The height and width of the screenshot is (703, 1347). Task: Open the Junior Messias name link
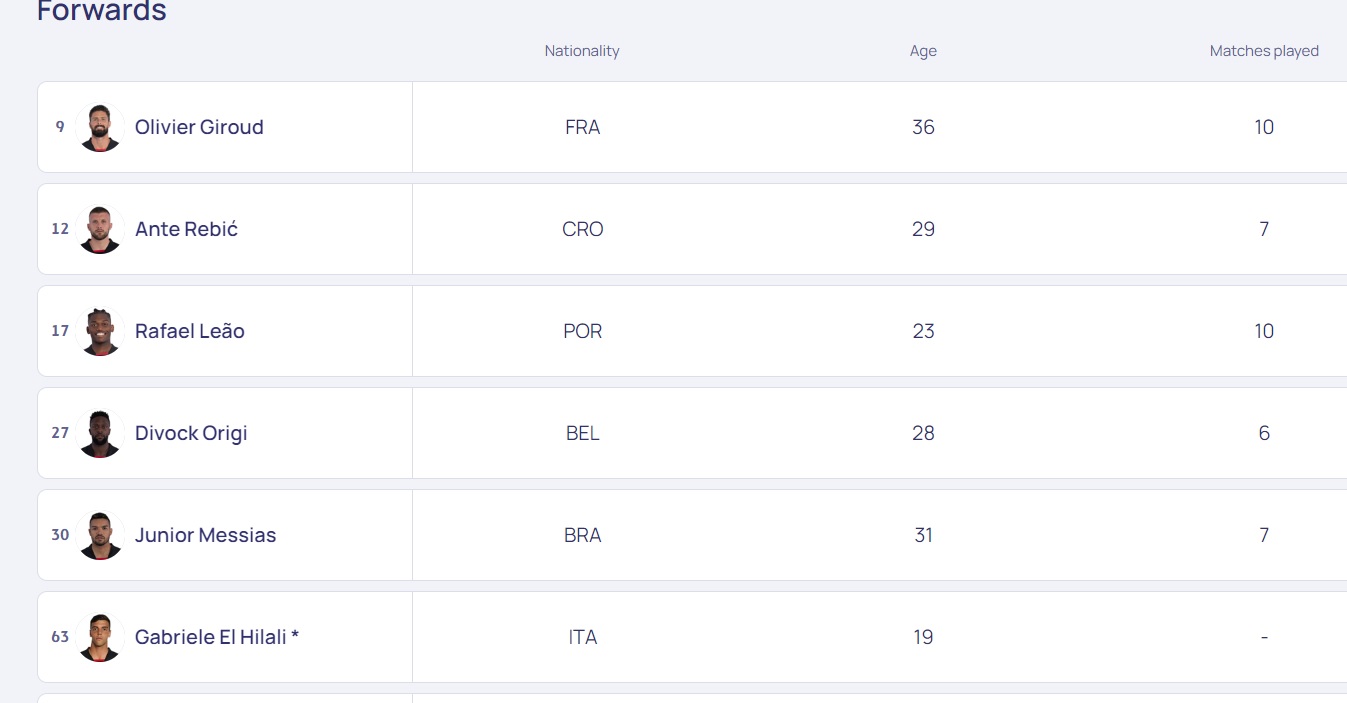click(205, 535)
